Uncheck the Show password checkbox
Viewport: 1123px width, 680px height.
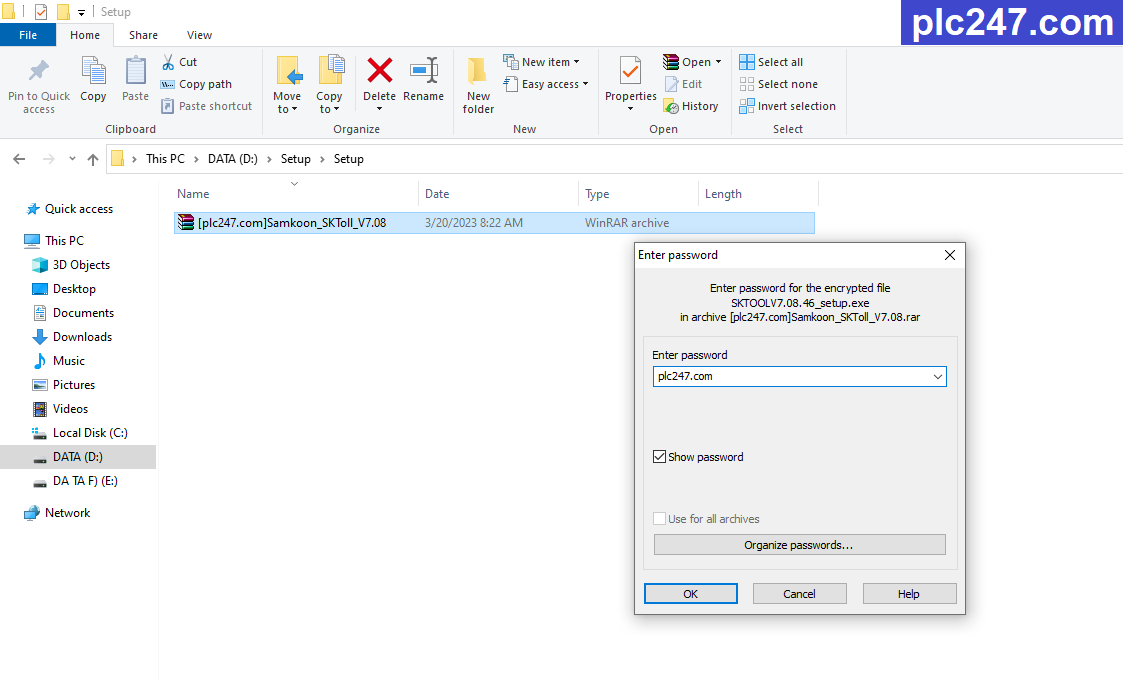(660, 456)
